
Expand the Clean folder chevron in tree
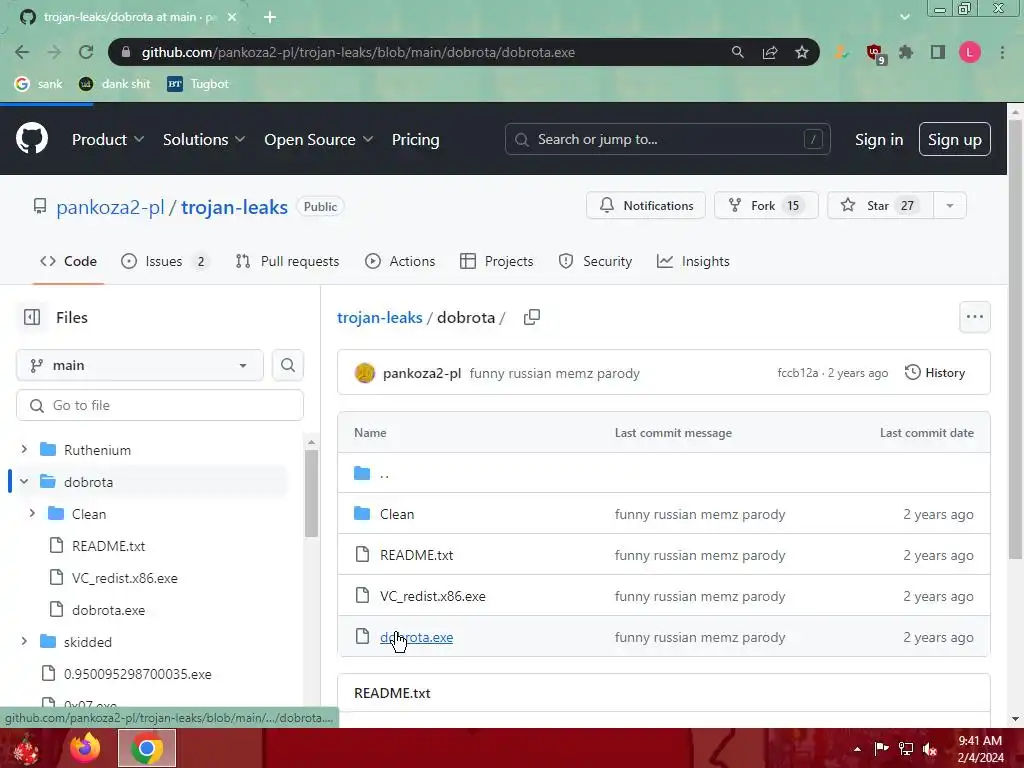[32, 513]
